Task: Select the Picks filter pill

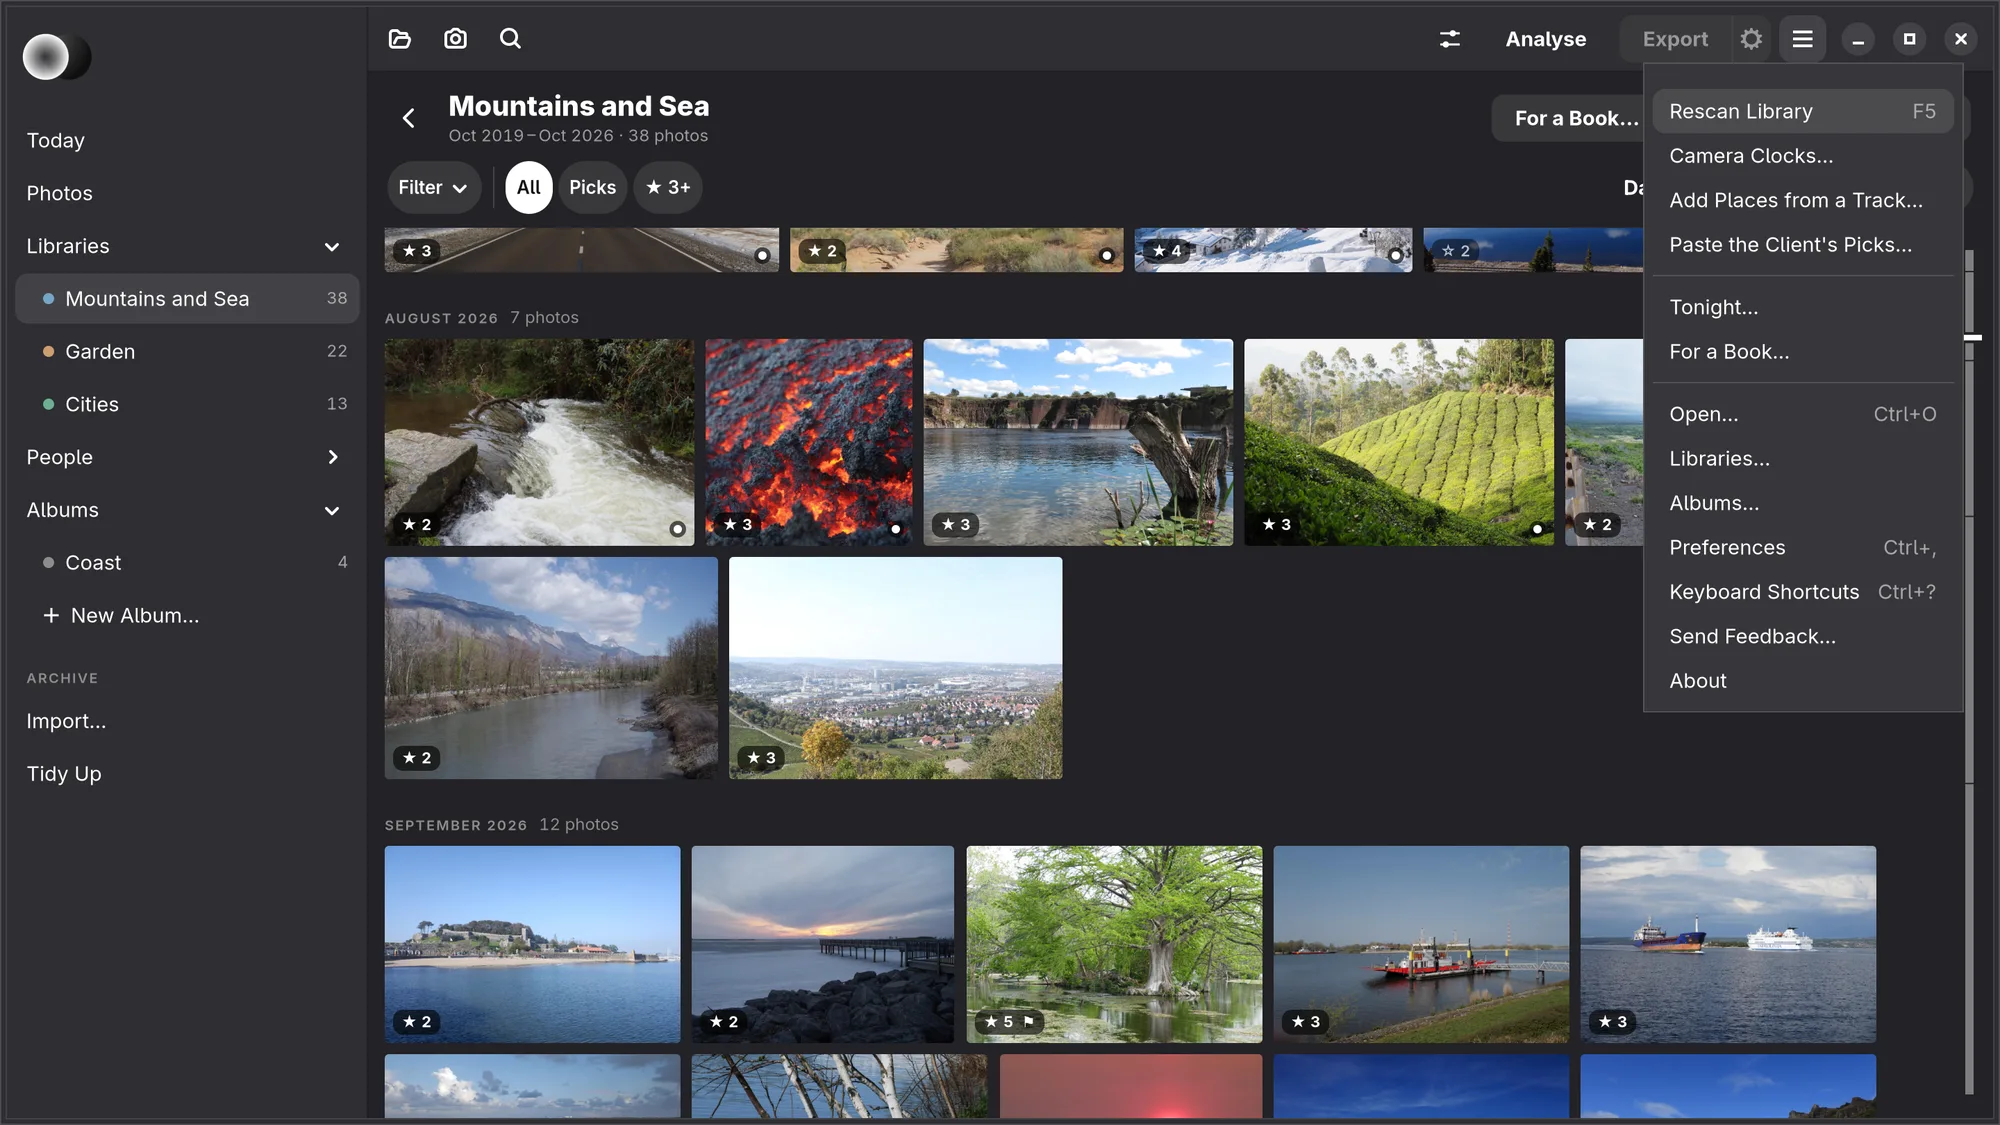Action: (592, 187)
